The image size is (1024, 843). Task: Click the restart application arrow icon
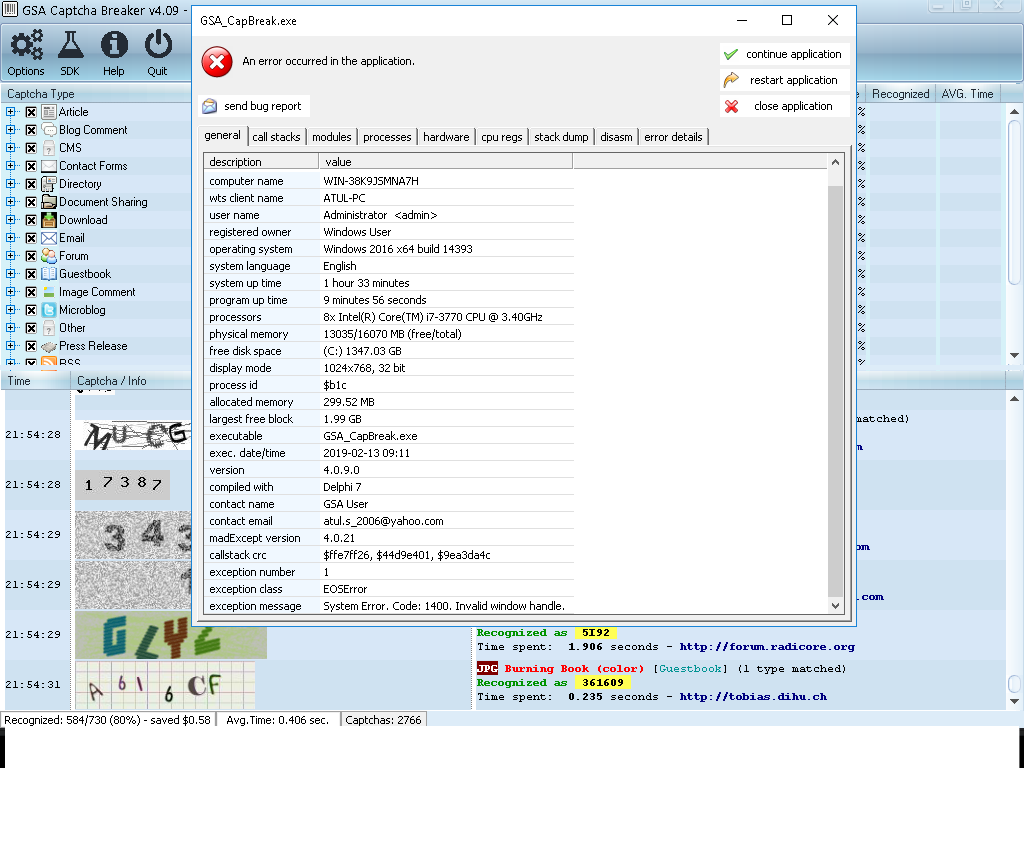(731, 80)
